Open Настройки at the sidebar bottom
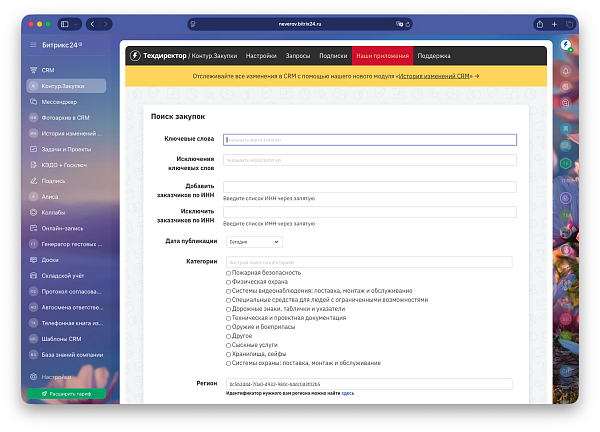 (x=56, y=377)
